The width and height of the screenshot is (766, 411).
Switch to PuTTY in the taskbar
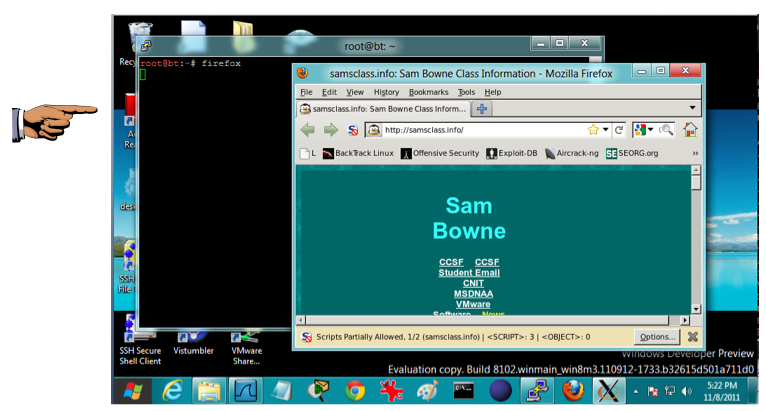[x=536, y=390]
